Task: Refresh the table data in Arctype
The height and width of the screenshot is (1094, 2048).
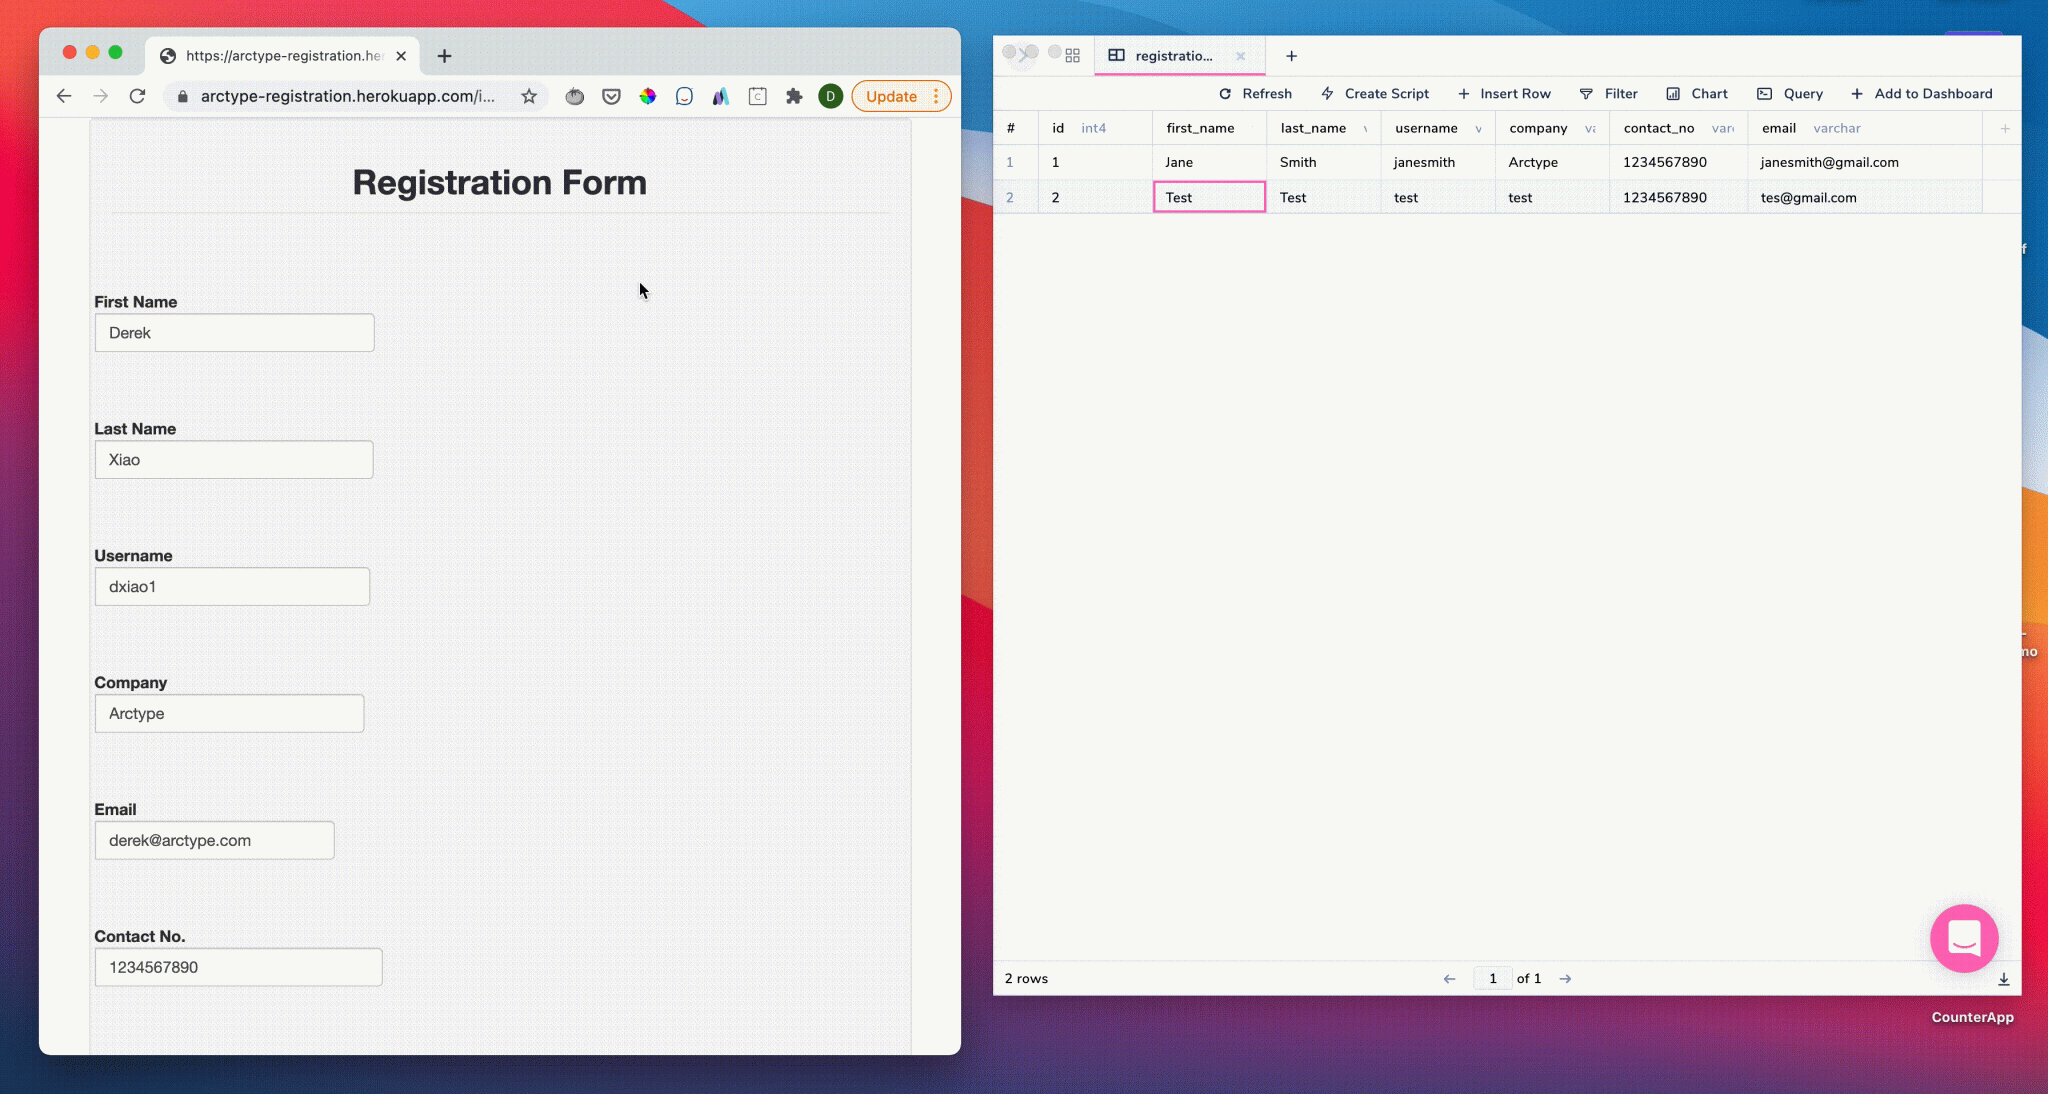Action: click(1256, 93)
